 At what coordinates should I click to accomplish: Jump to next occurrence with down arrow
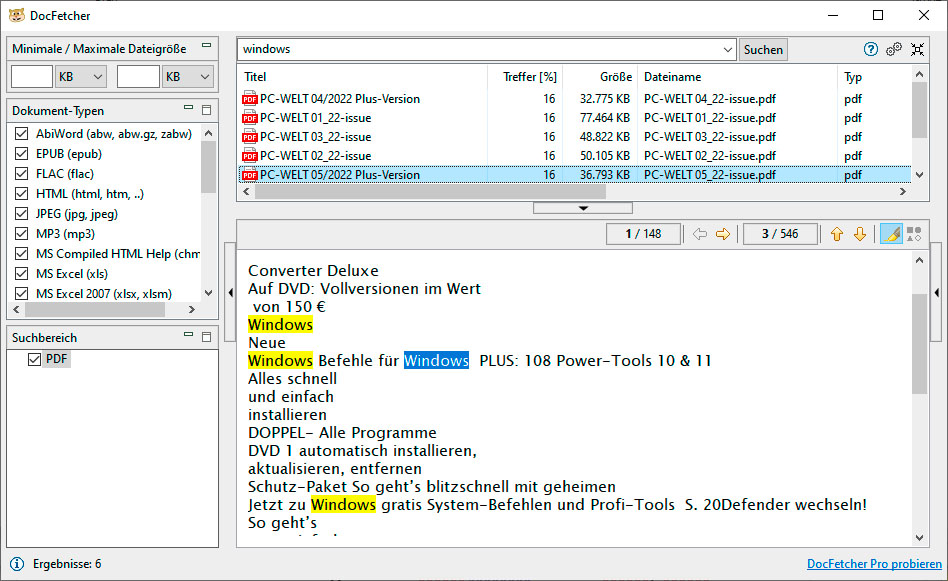click(860, 234)
